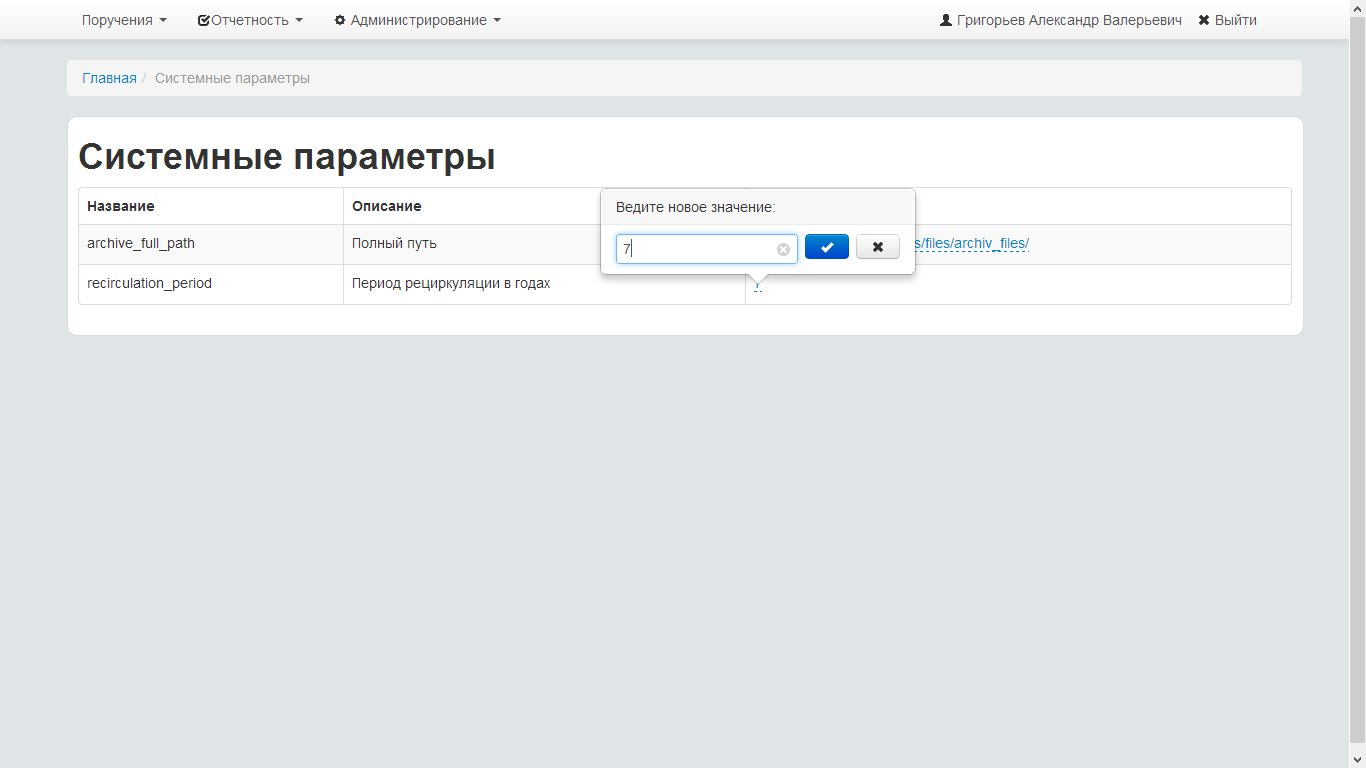
Task: Click the recirculation_period value link
Action: pyautogui.click(x=758, y=285)
